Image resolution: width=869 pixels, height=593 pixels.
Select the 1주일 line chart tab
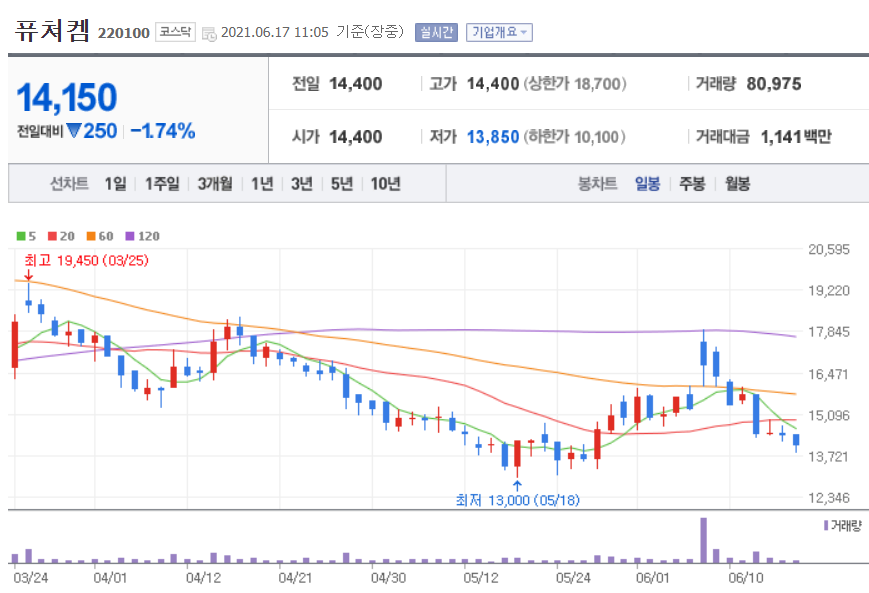point(162,183)
